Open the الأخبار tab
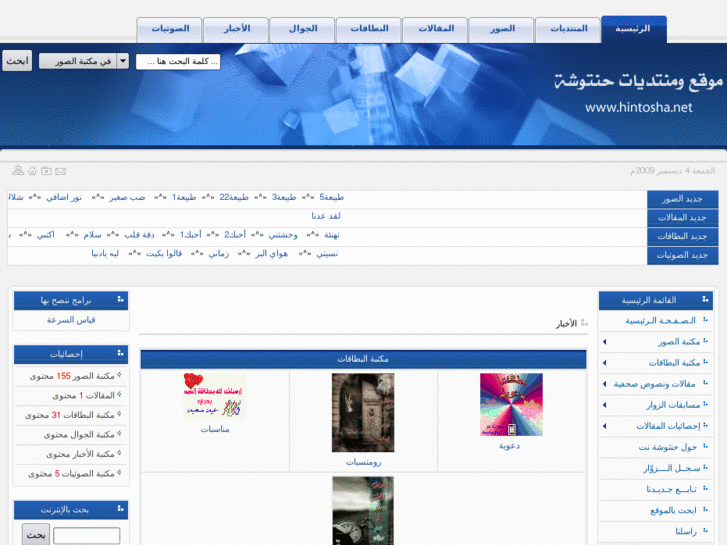 (x=236, y=30)
